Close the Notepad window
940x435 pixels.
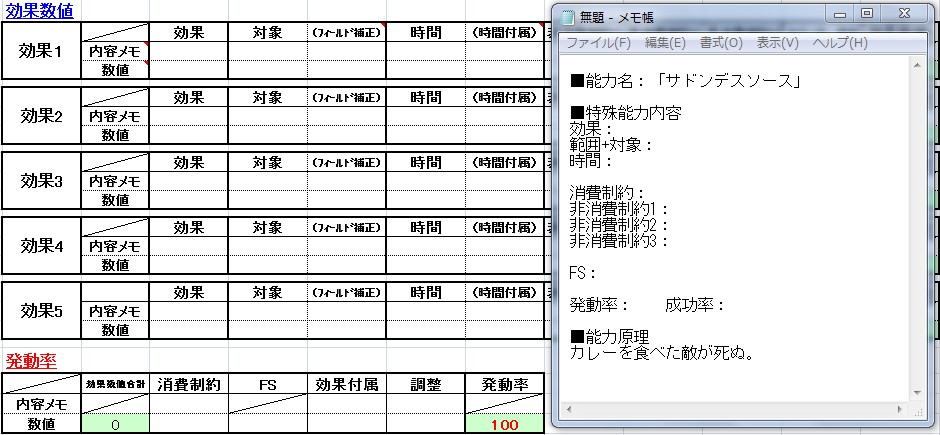click(903, 14)
